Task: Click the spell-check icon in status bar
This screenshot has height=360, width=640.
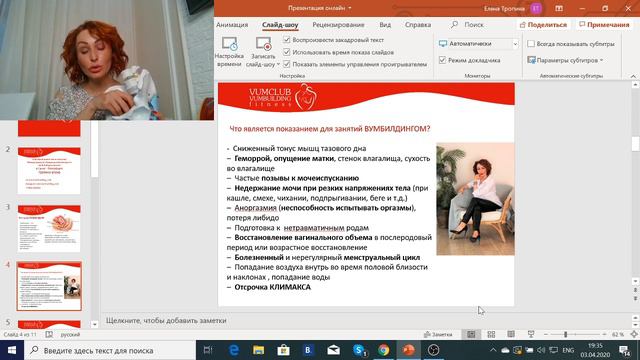Action: point(49,334)
